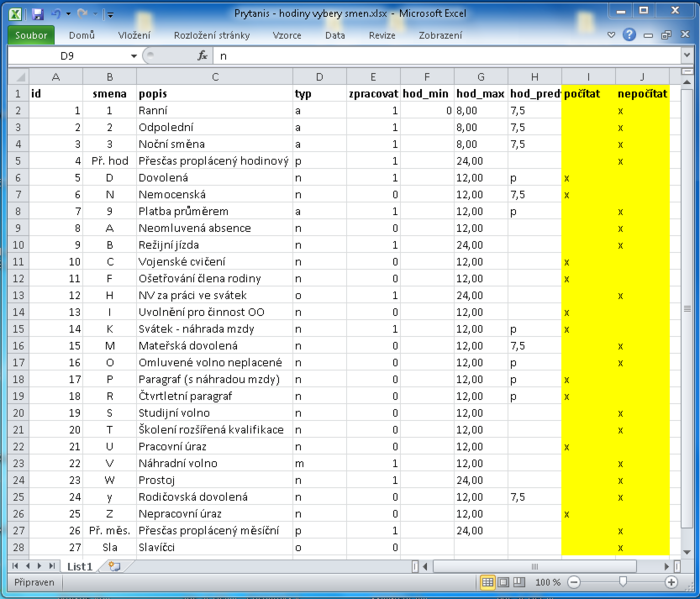Click the horizontal scrollbar left arrow
The image size is (700, 599).
(x=425, y=566)
